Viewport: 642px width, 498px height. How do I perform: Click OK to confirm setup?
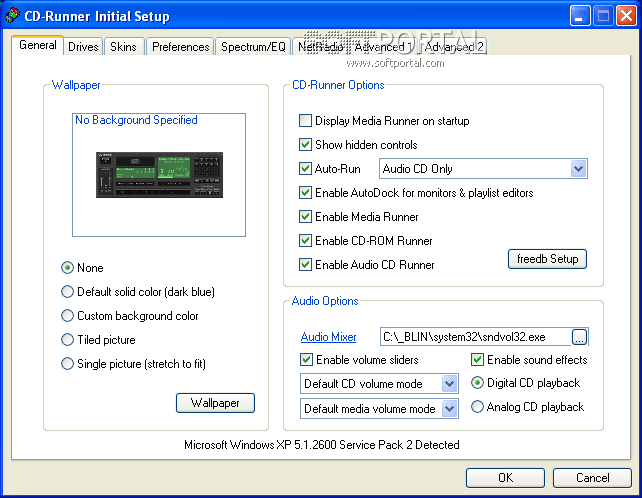tap(505, 478)
